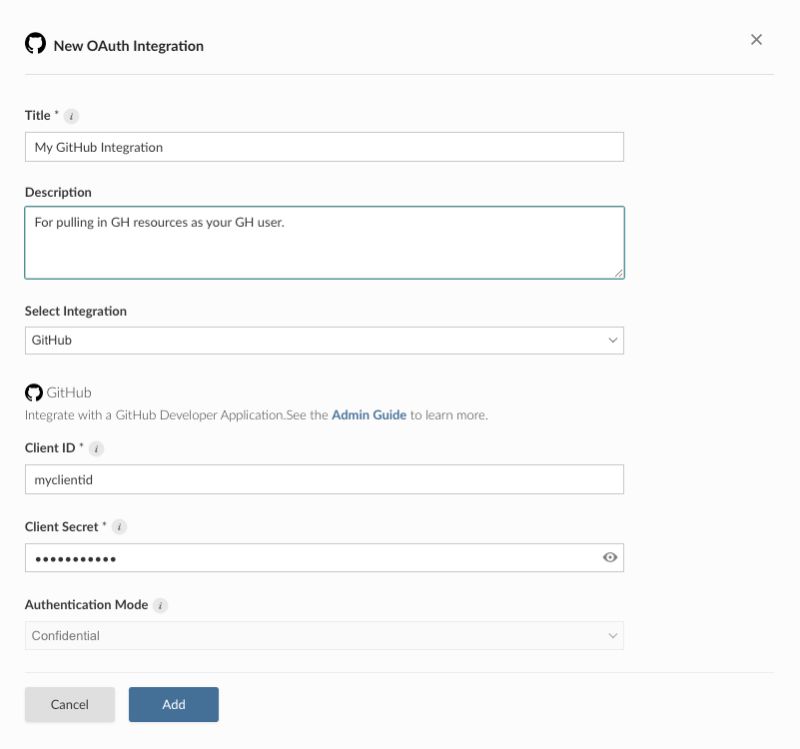Select the GitHub value in the integration combo box
This screenshot has width=800, height=749.
pos(200,340)
